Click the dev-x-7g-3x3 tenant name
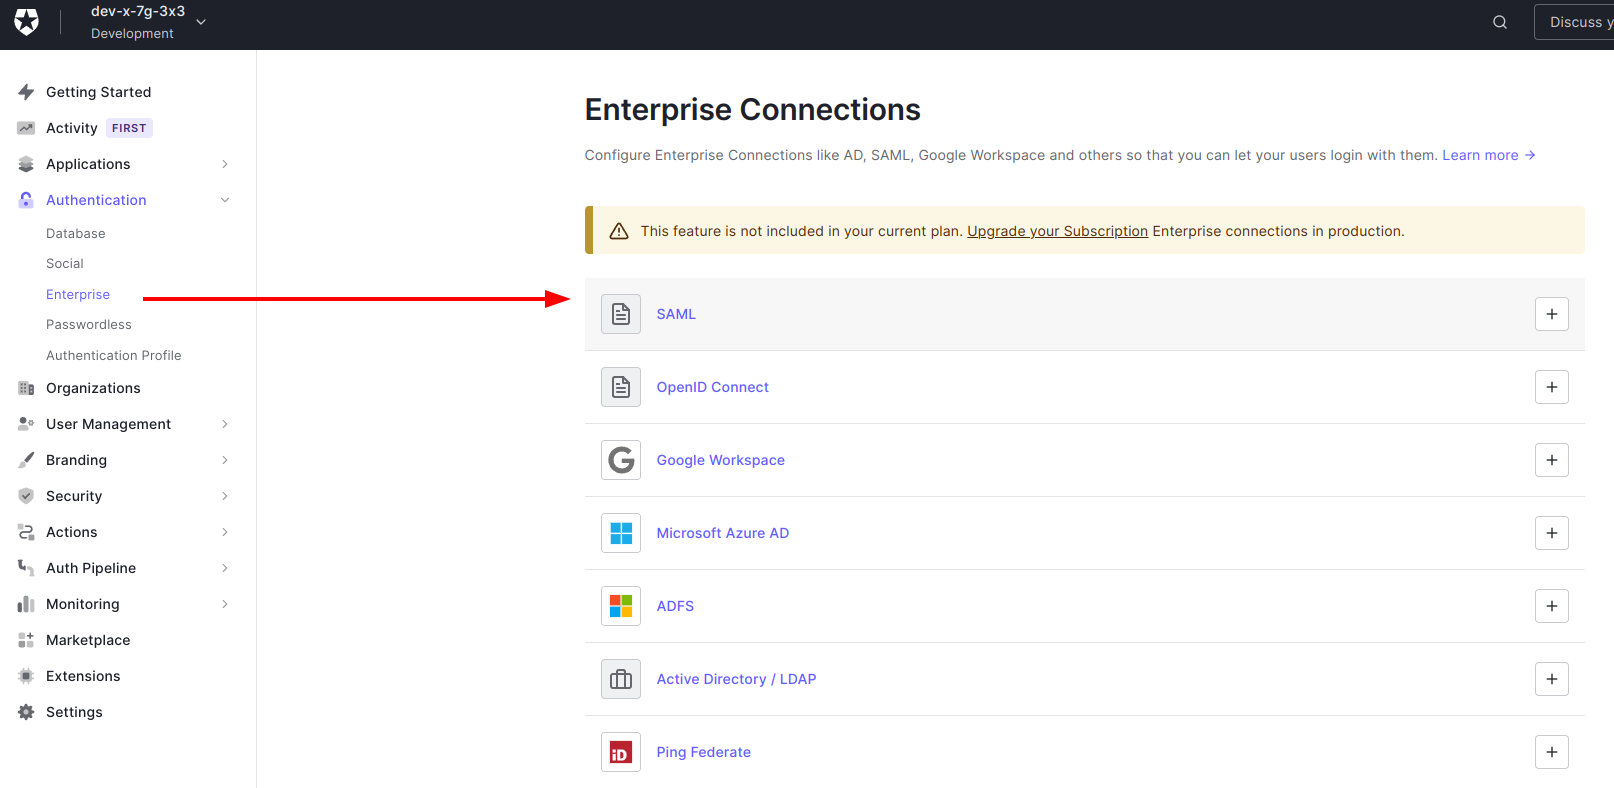This screenshot has width=1614, height=788. (x=138, y=11)
